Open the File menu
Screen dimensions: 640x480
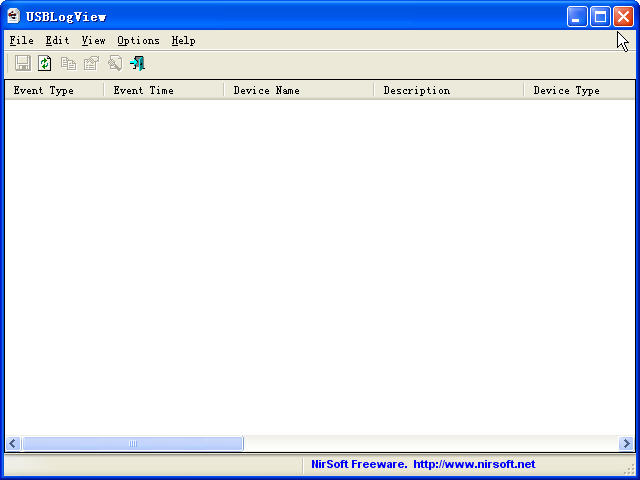21,41
